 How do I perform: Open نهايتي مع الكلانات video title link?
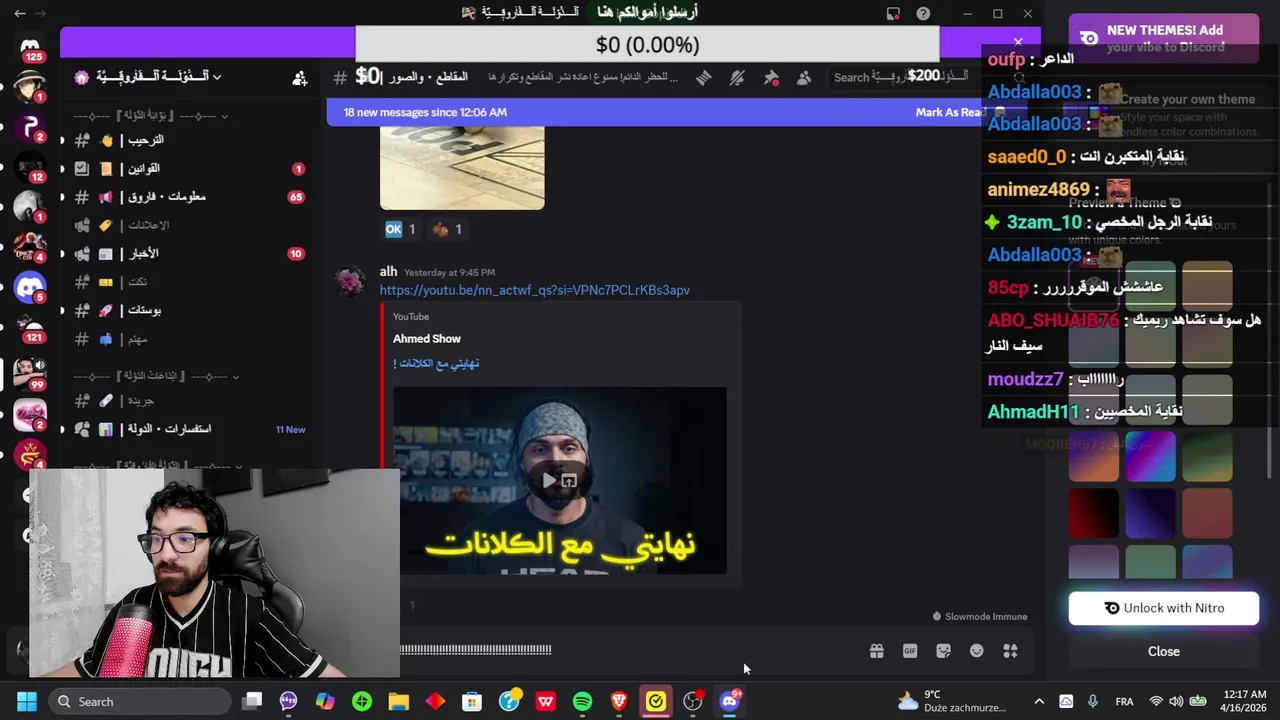click(x=436, y=363)
